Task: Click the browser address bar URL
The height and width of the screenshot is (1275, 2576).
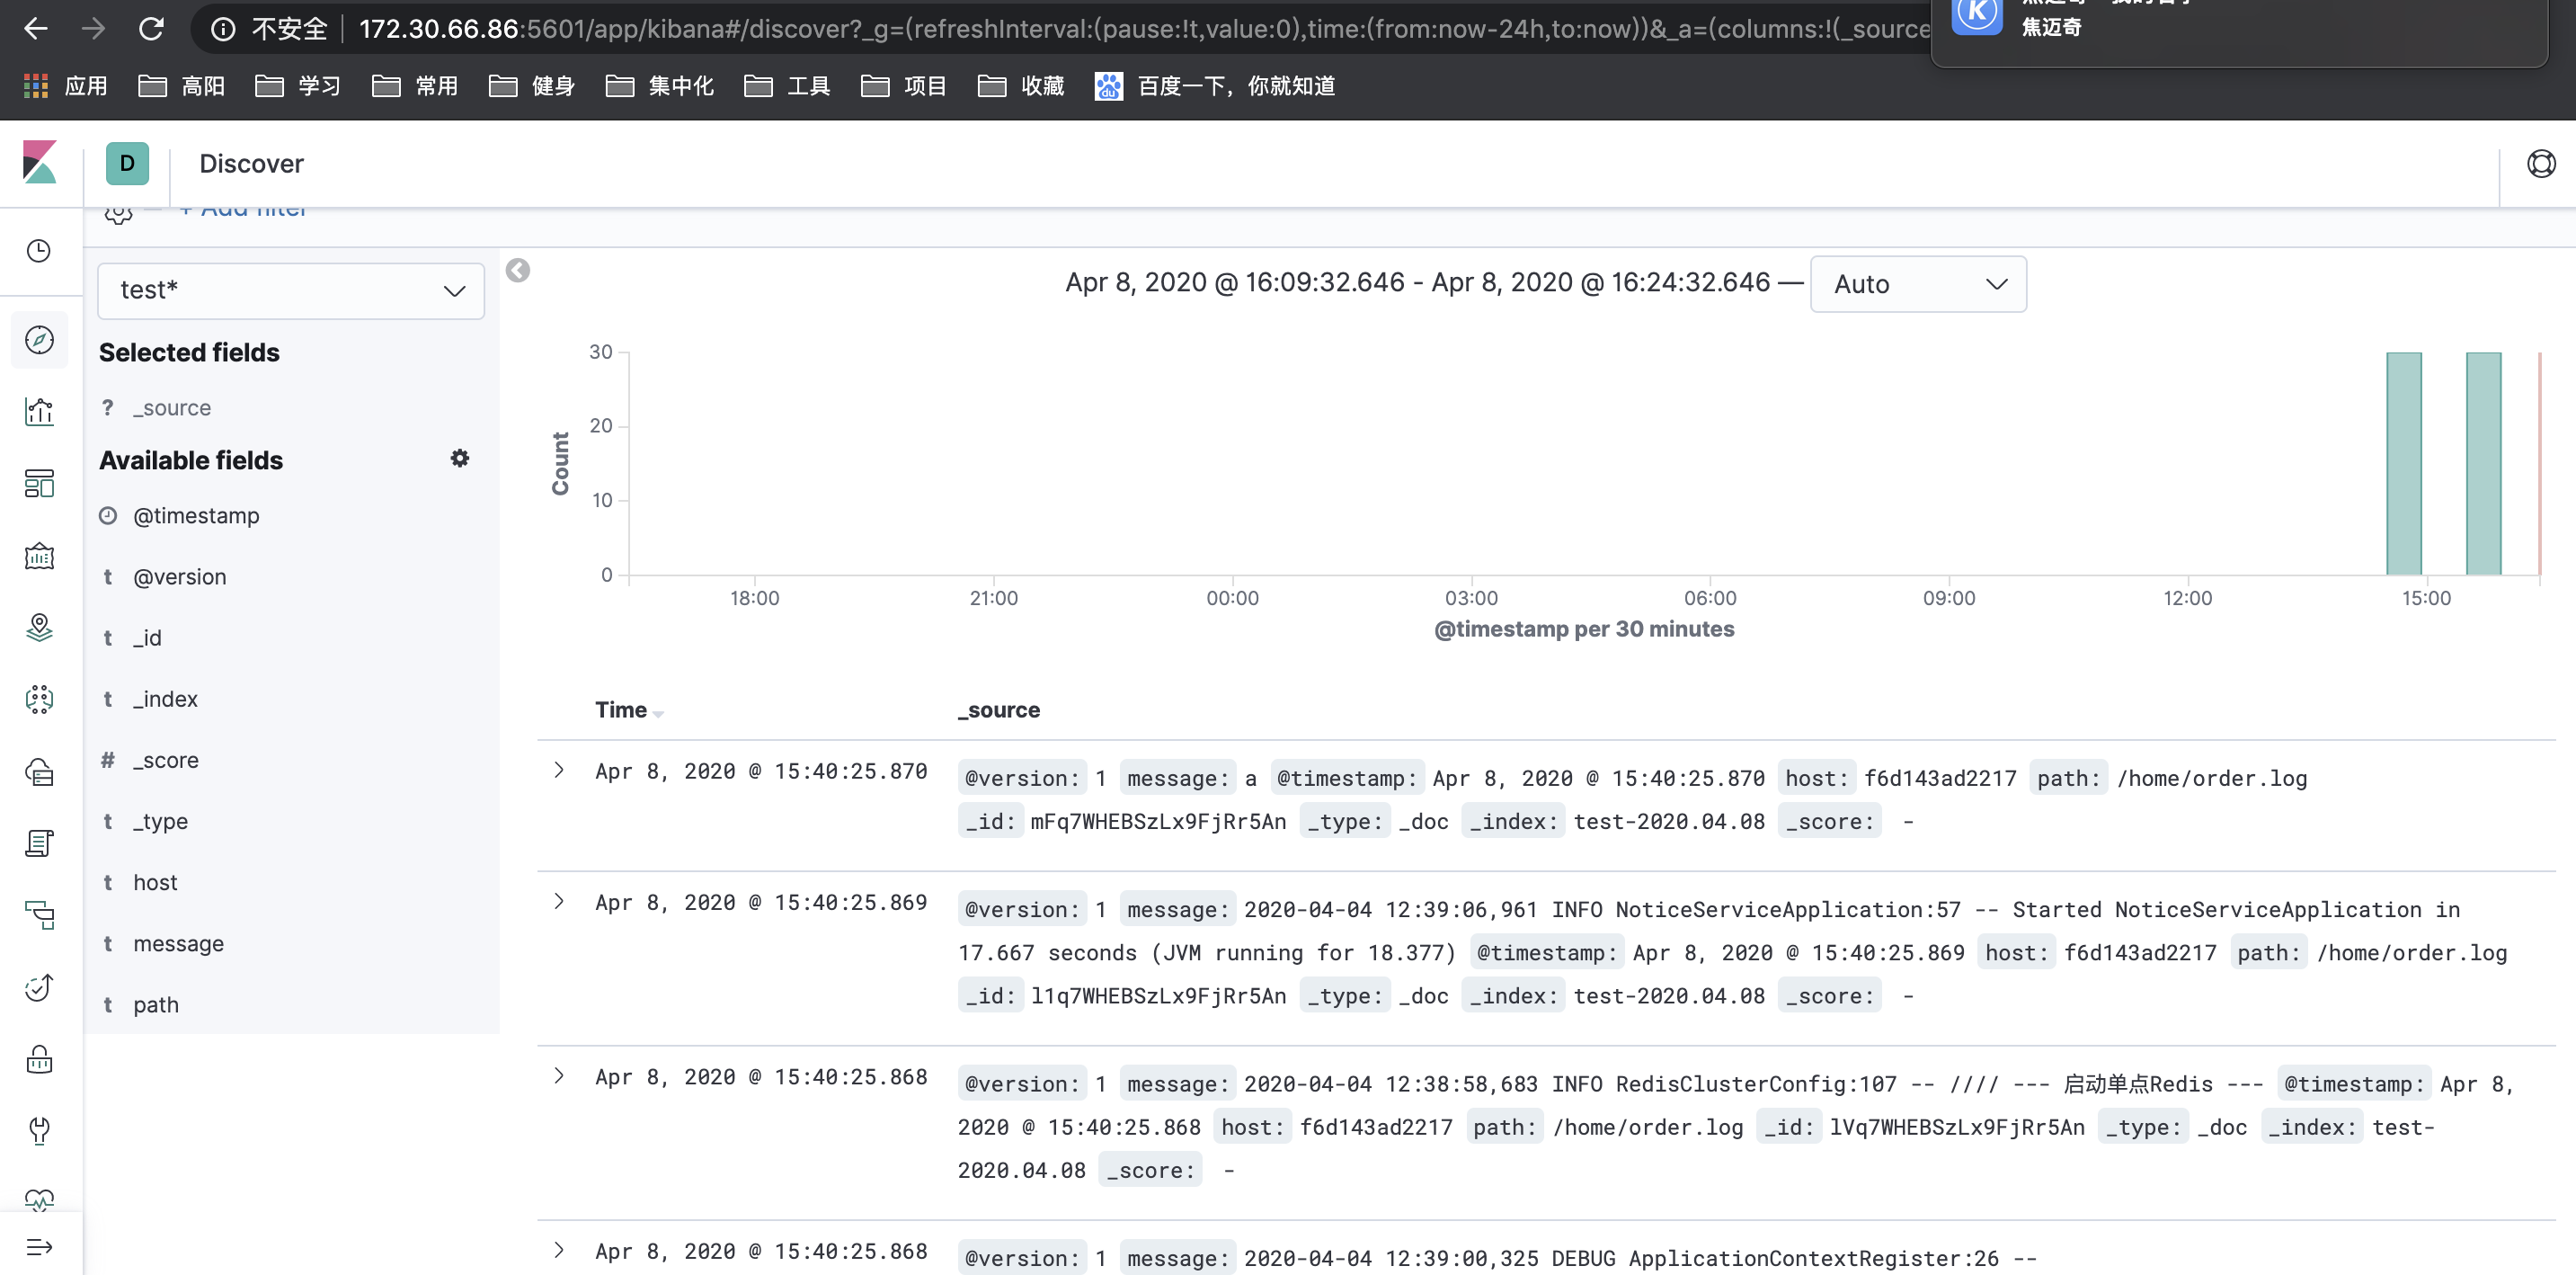Action: [1144, 29]
